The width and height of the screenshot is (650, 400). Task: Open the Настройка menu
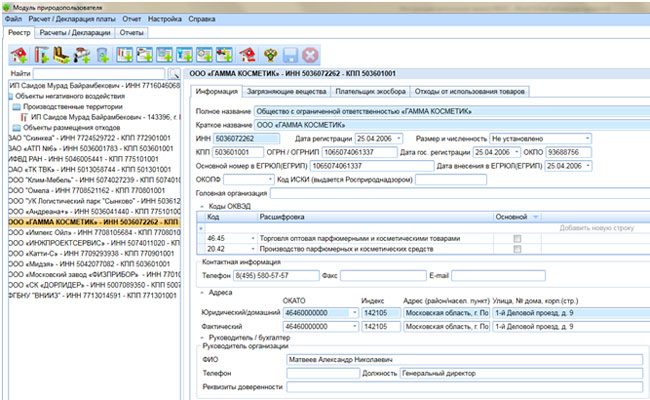[165, 19]
